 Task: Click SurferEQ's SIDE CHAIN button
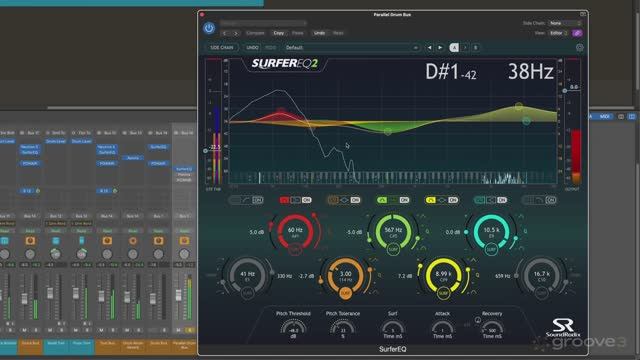(222, 48)
